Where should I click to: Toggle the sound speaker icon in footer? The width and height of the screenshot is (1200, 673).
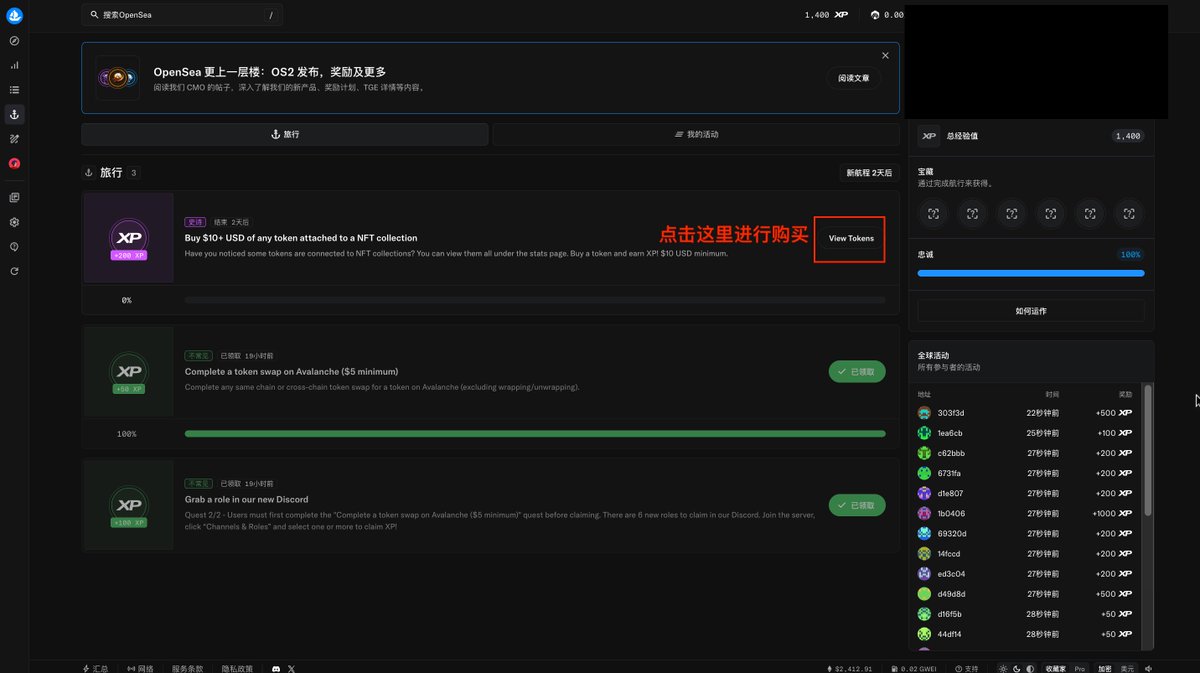click(x=1149, y=668)
